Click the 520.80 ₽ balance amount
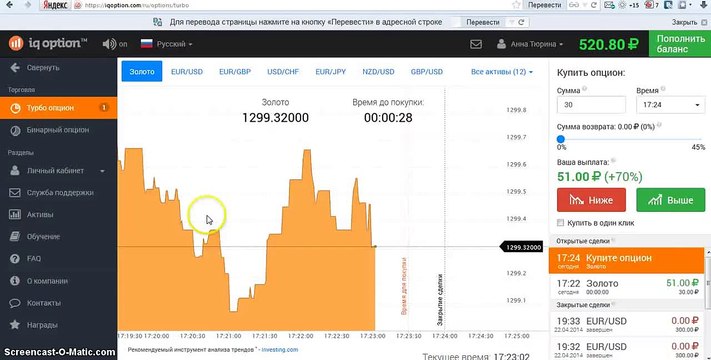 click(609, 44)
